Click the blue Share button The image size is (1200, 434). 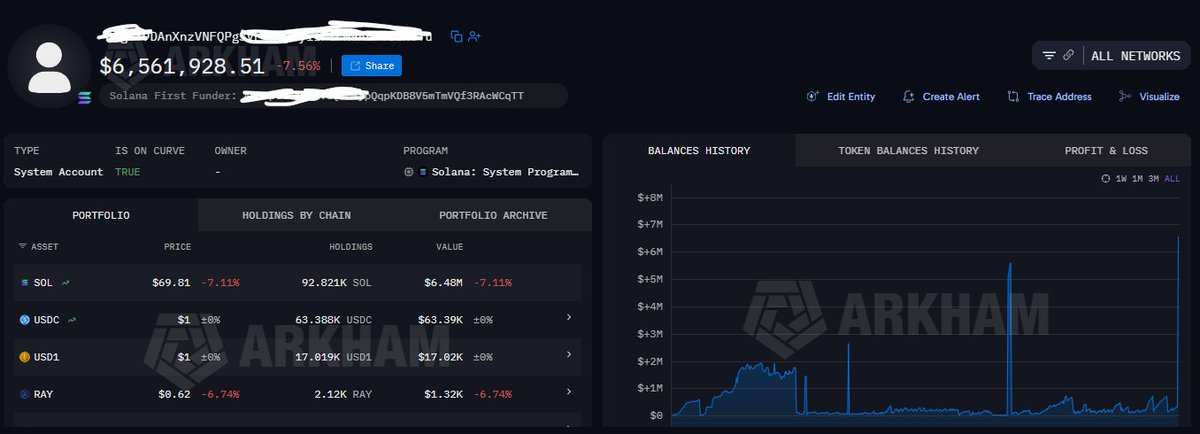[371, 66]
